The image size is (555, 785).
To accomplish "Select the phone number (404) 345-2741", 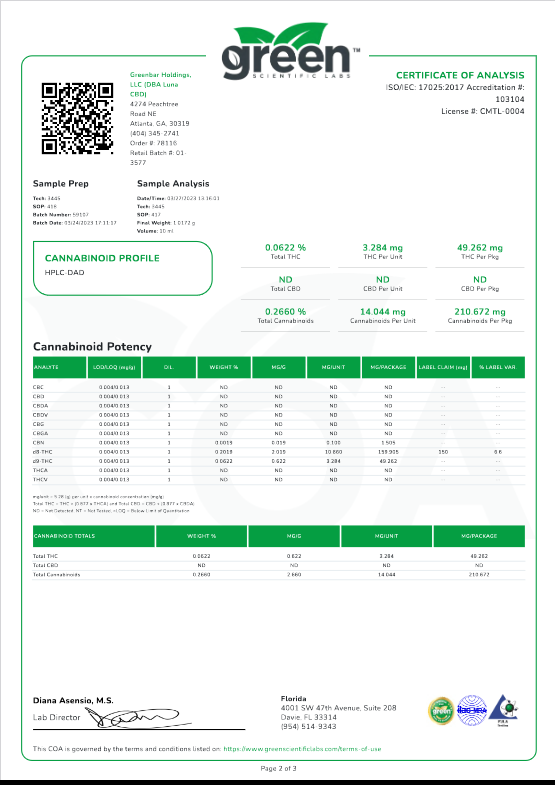I will [155, 133].
